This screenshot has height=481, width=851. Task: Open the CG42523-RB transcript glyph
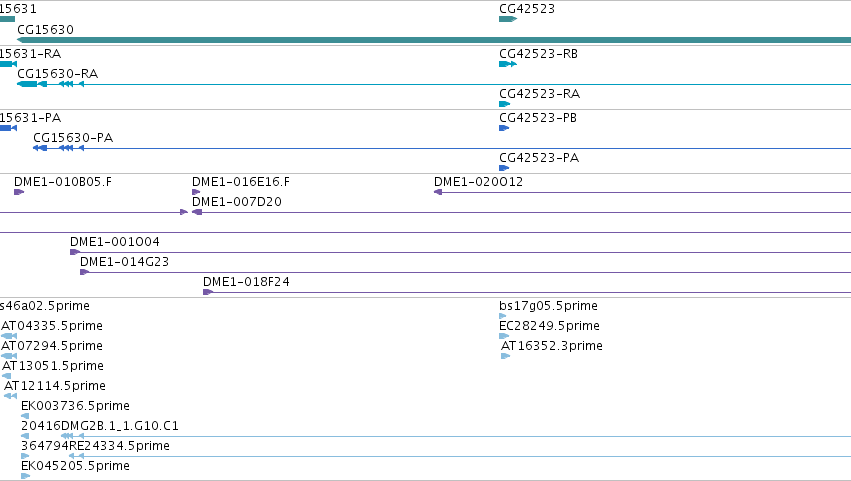pos(507,64)
